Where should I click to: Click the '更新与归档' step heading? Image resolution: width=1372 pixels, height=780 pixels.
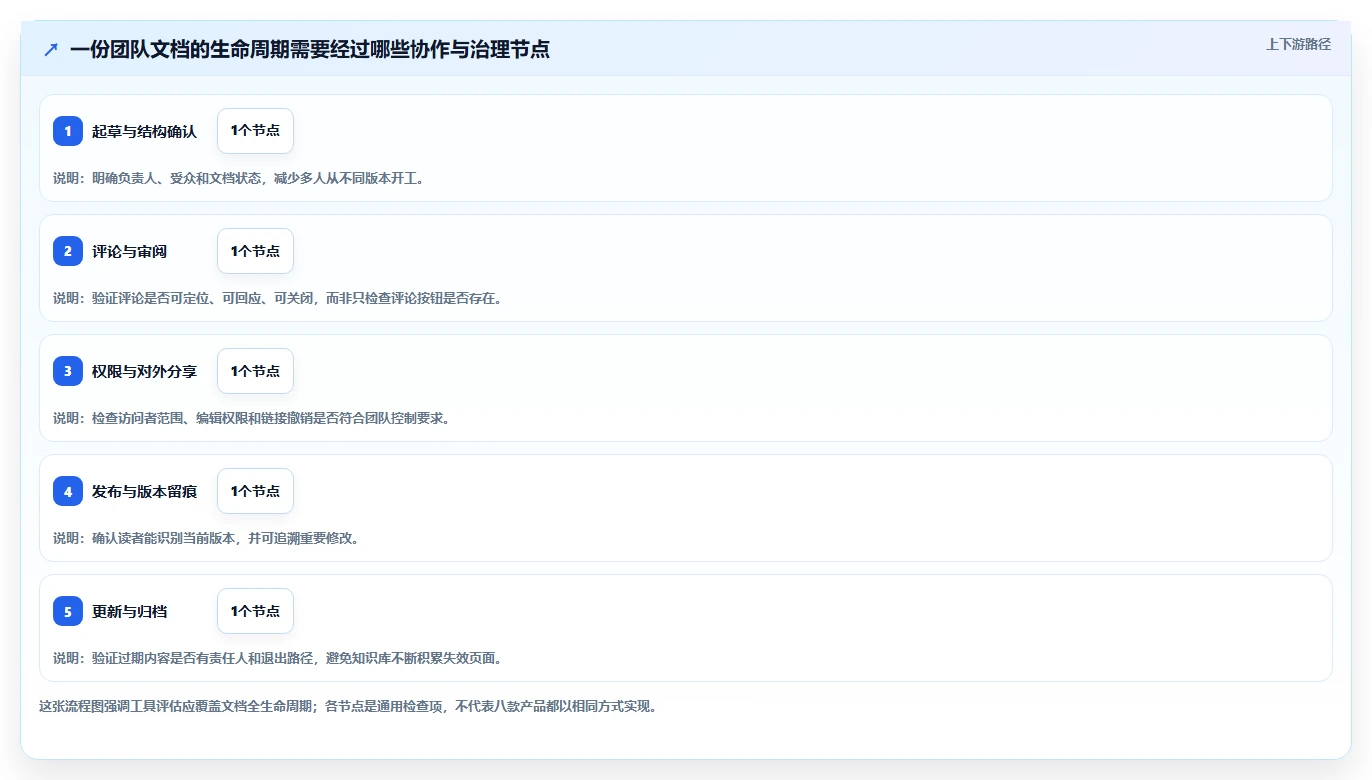tap(130, 611)
